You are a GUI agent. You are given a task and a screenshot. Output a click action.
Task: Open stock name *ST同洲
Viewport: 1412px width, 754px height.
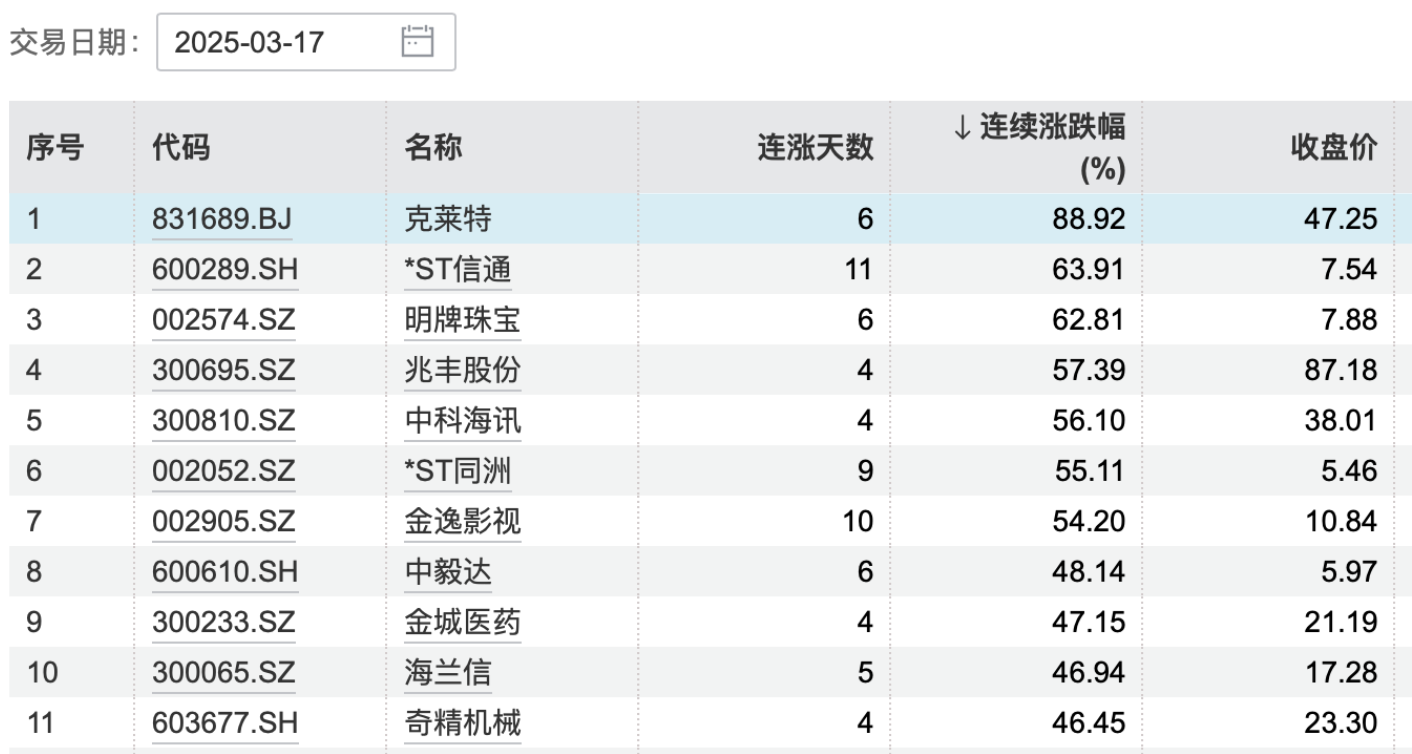[458, 471]
